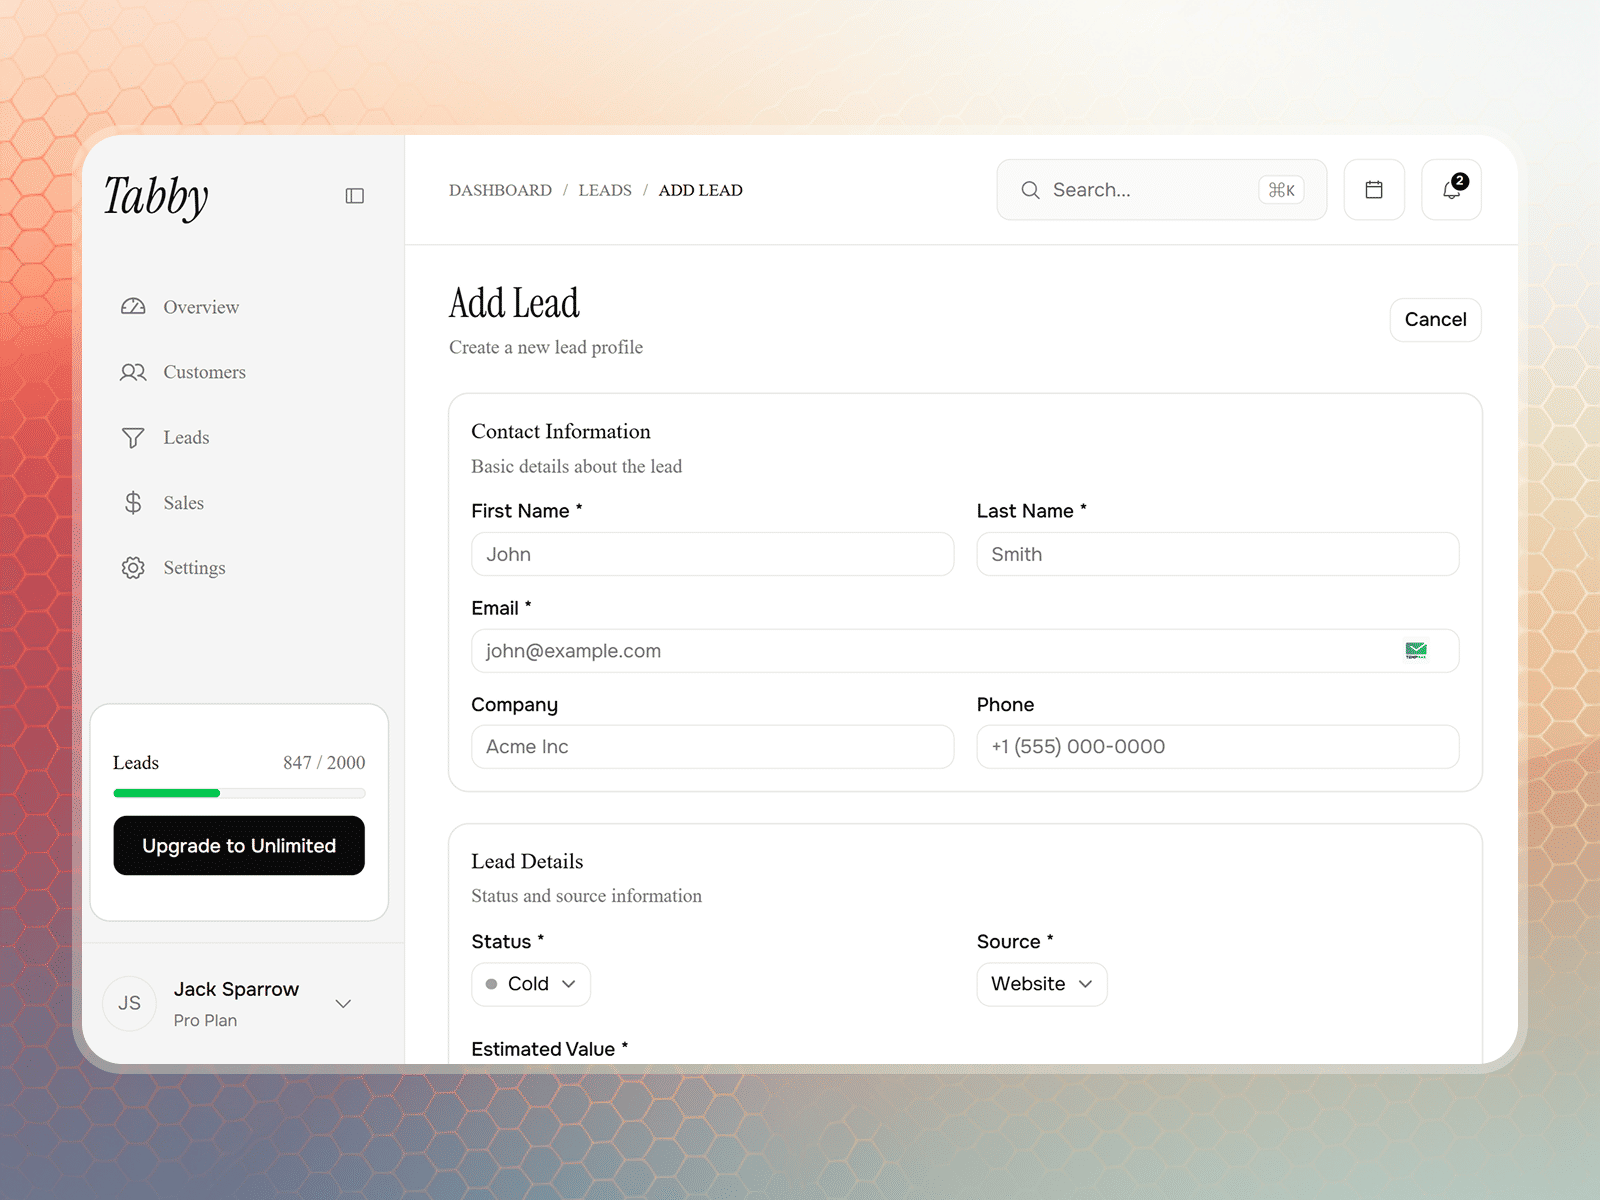1600x1200 pixels.
Task: Focus the Last Name input field
Action: click(x=1217, y=554)
